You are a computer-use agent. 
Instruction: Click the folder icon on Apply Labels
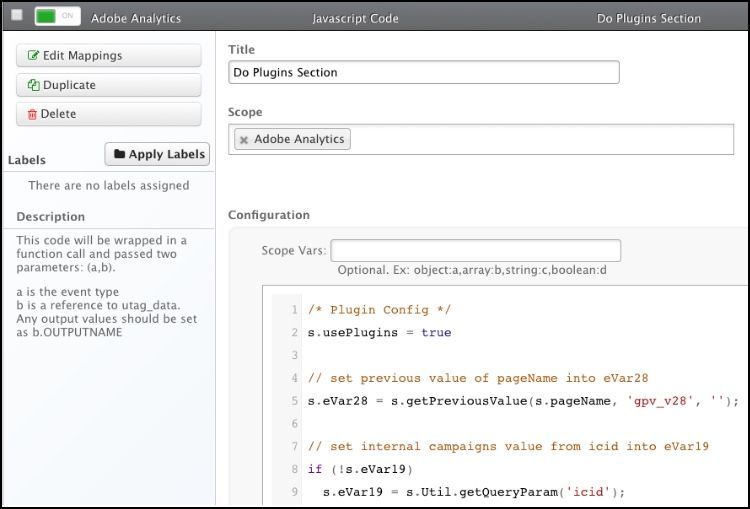(x=120, y=154)
